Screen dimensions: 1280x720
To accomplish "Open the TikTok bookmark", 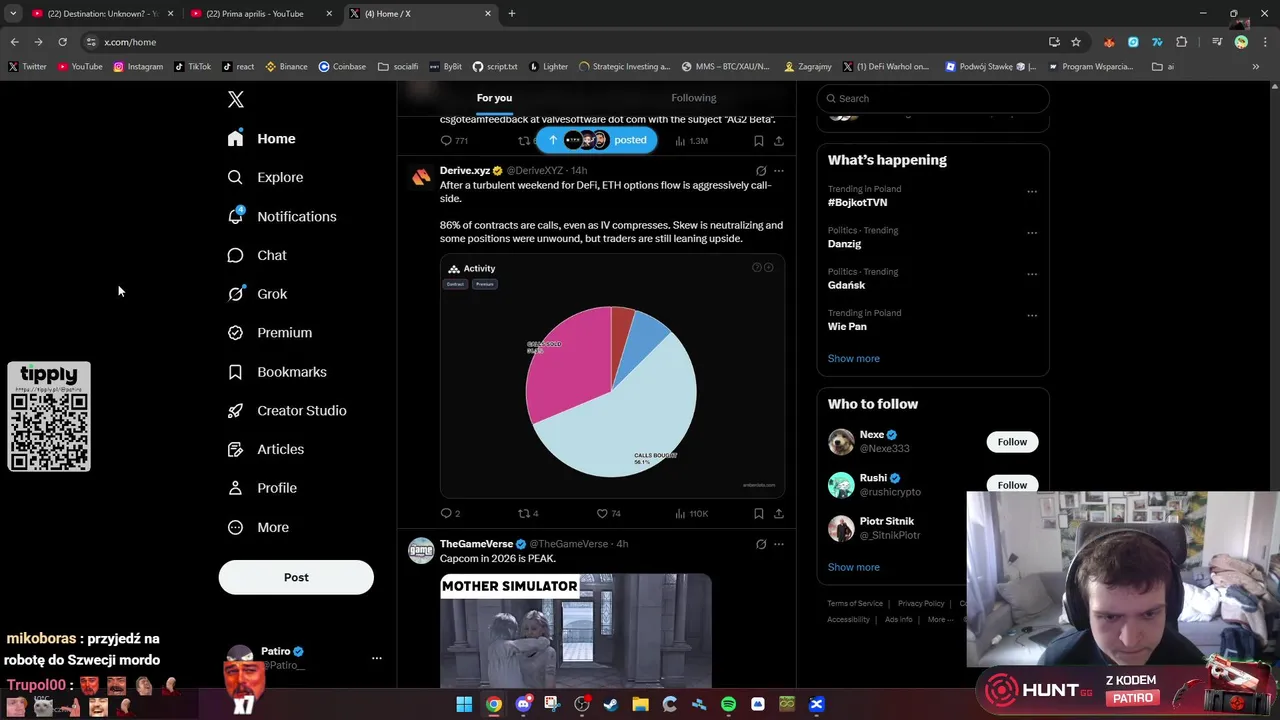I will coord(193,67).
